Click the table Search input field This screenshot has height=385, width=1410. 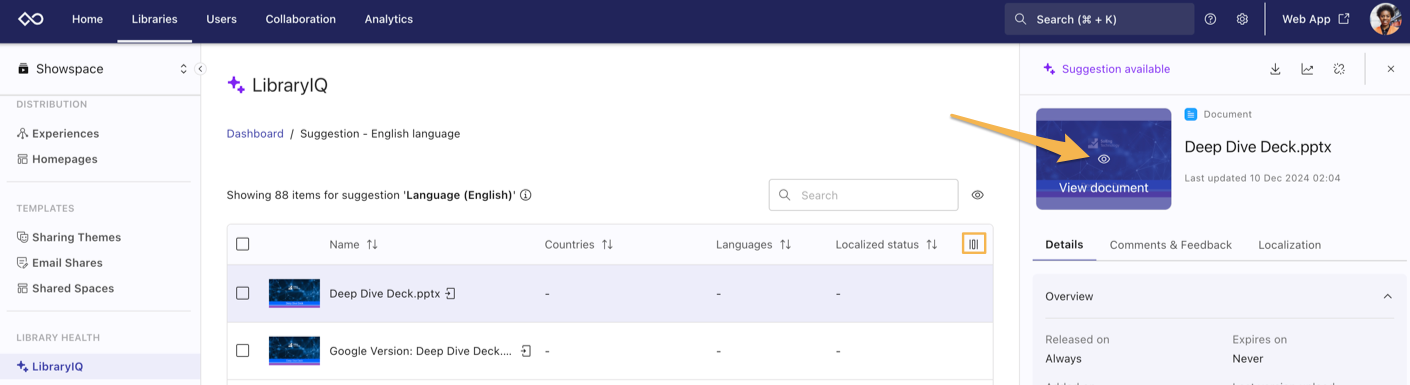tap(863, 195)
